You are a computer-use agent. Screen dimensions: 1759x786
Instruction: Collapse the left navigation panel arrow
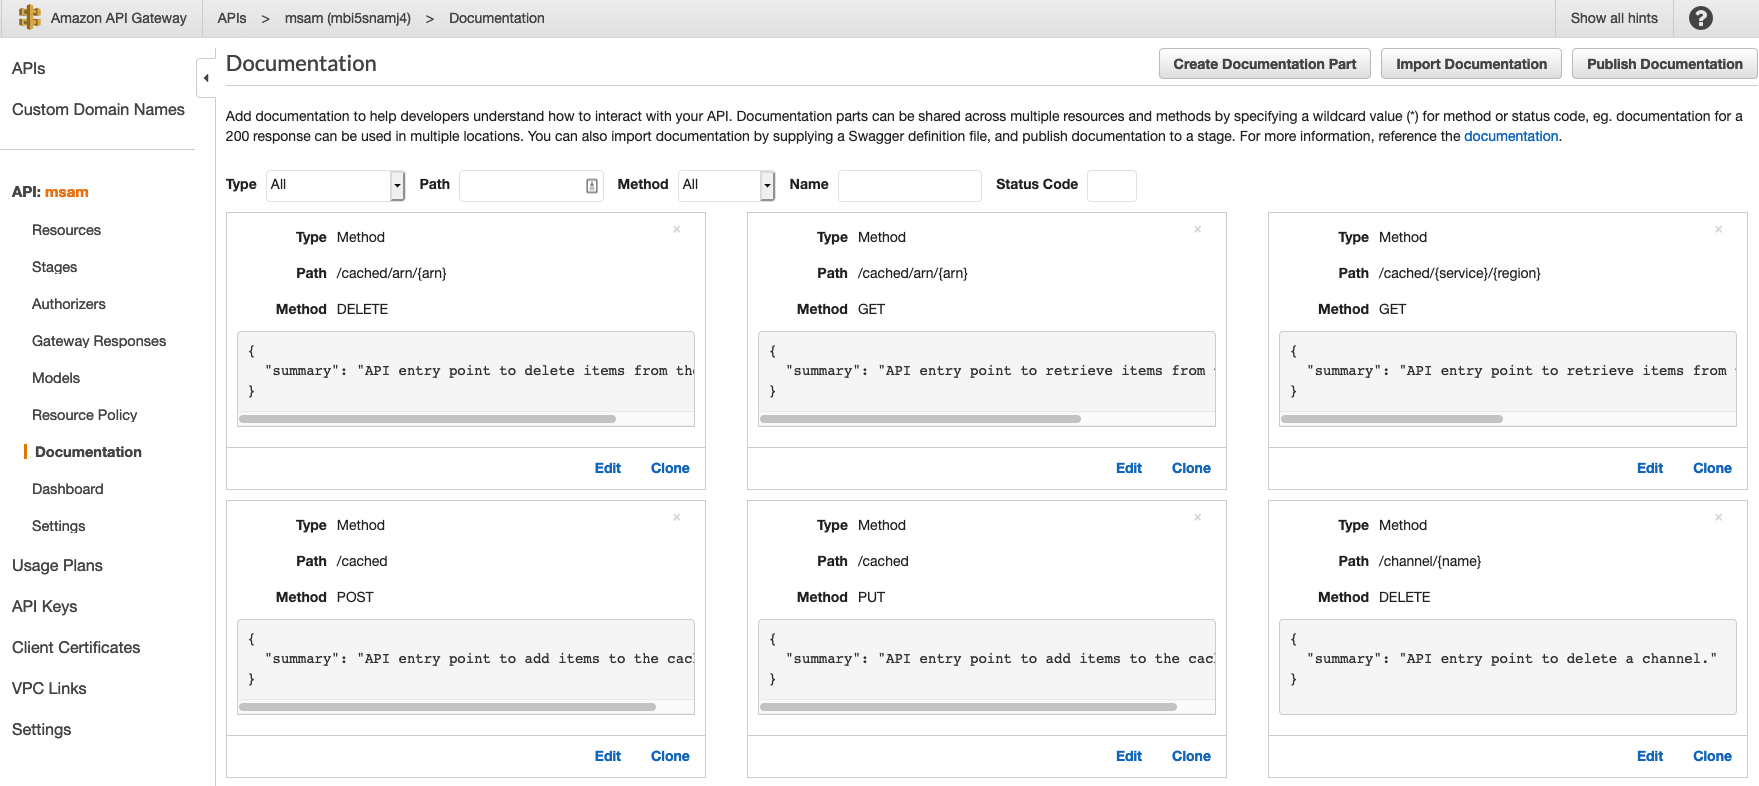point(206,77)
